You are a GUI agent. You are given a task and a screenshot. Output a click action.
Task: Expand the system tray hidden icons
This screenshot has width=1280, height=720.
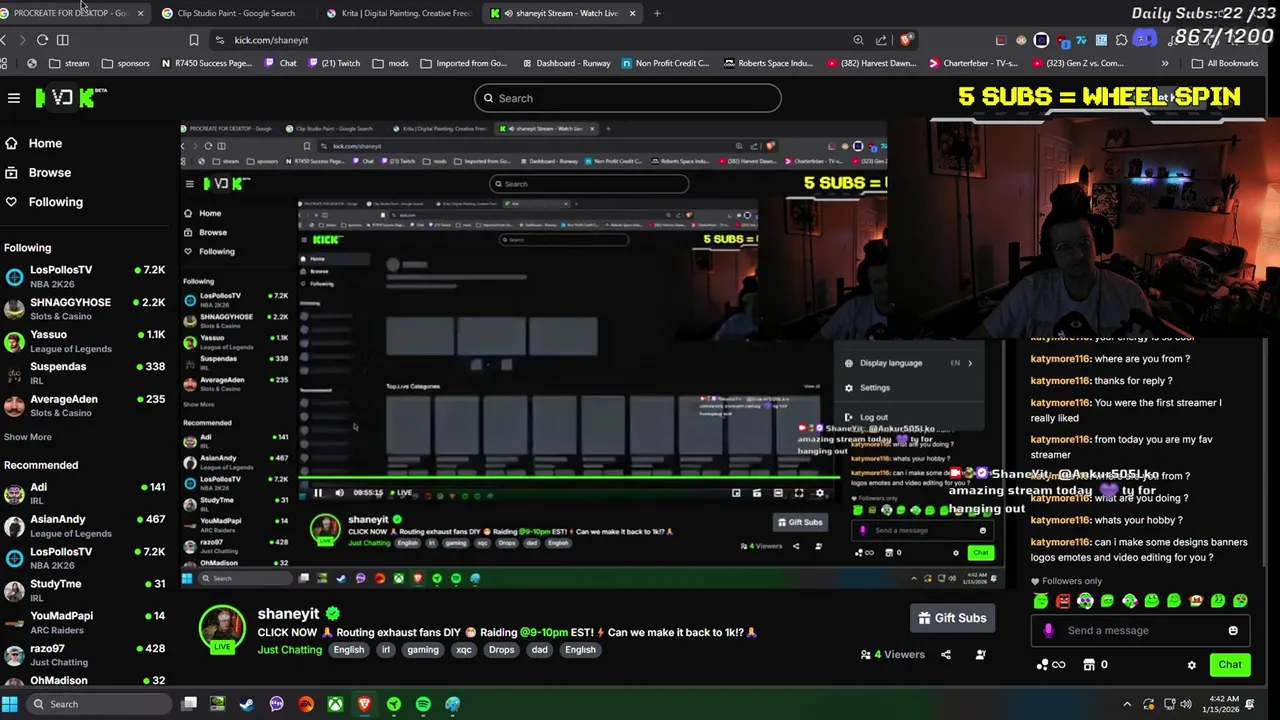[1127, 704]
